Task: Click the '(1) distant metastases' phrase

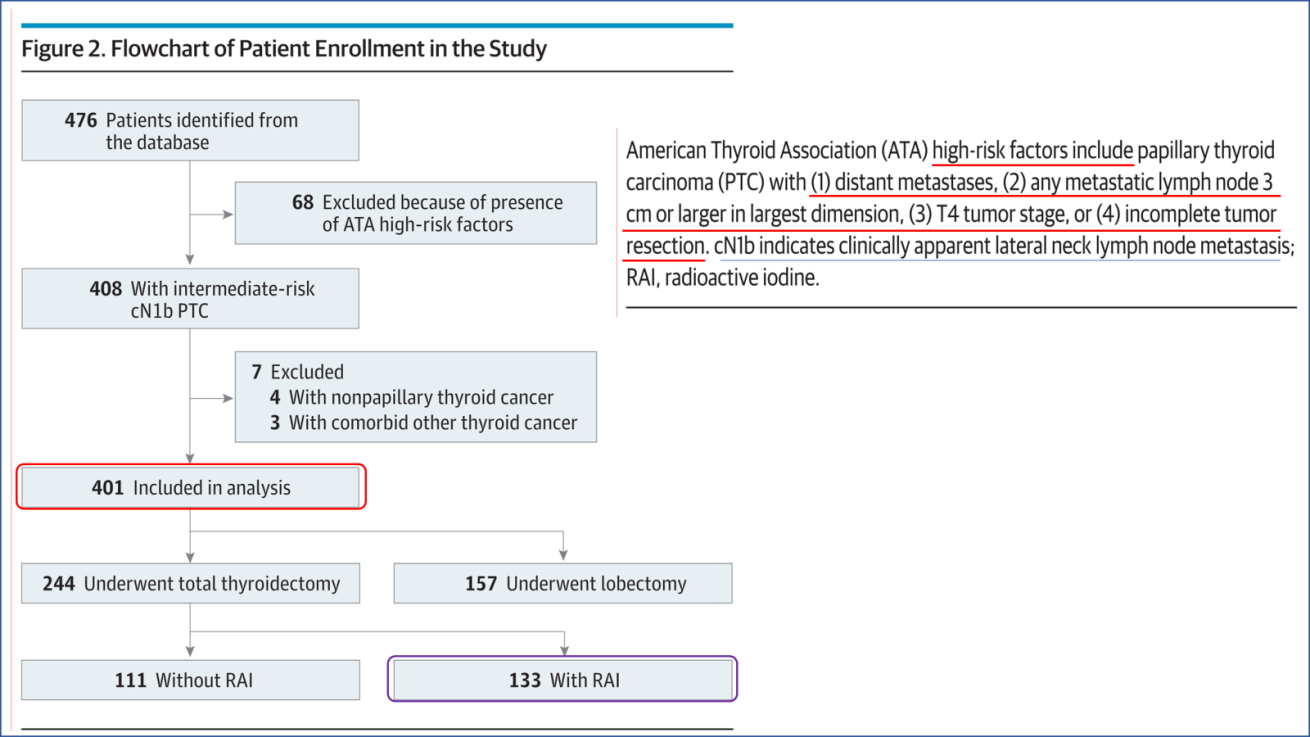Action: (901, 183)
